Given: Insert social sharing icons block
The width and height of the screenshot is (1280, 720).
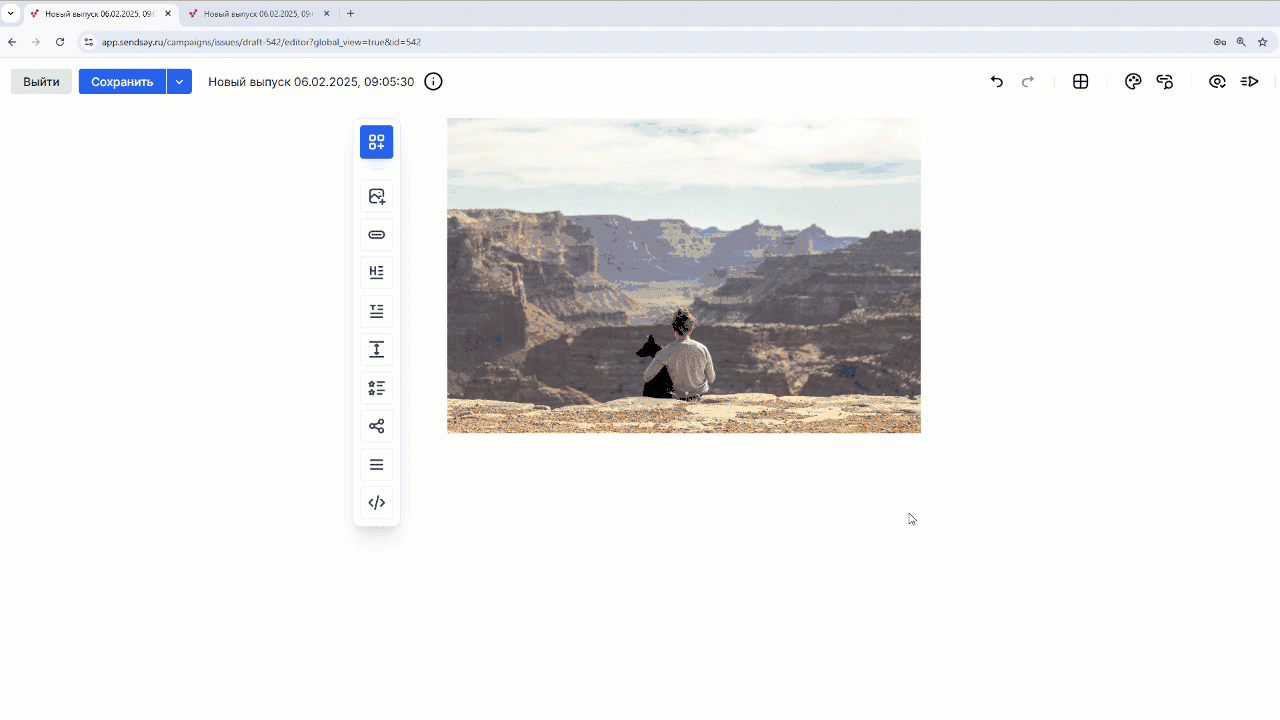Looking at the screenshot, I should click(377, 425).
